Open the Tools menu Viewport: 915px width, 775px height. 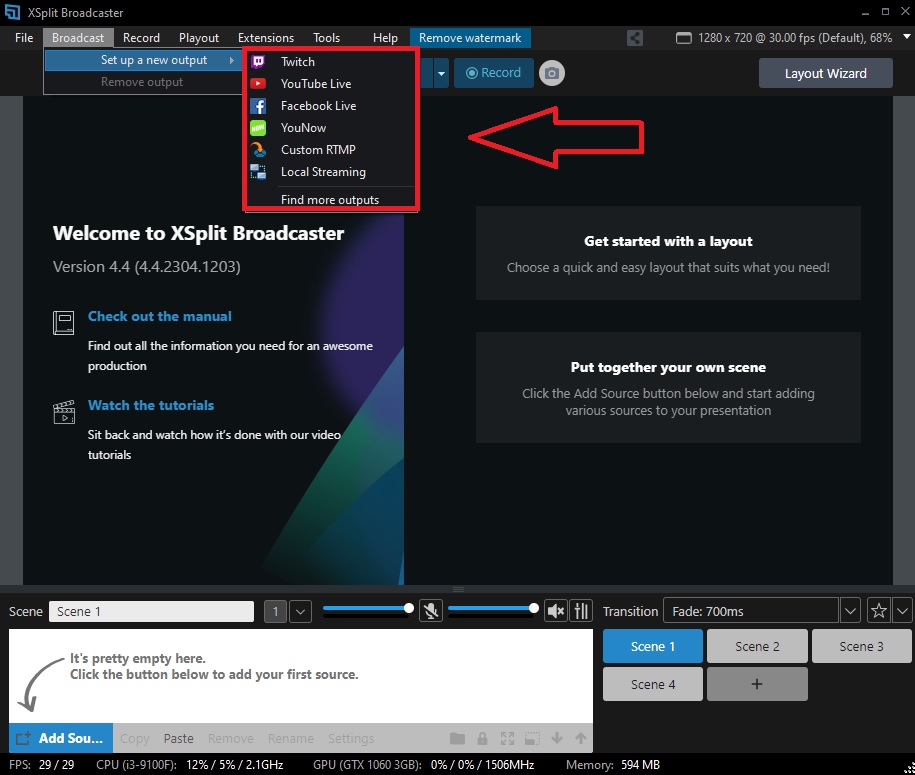(326, 38)
